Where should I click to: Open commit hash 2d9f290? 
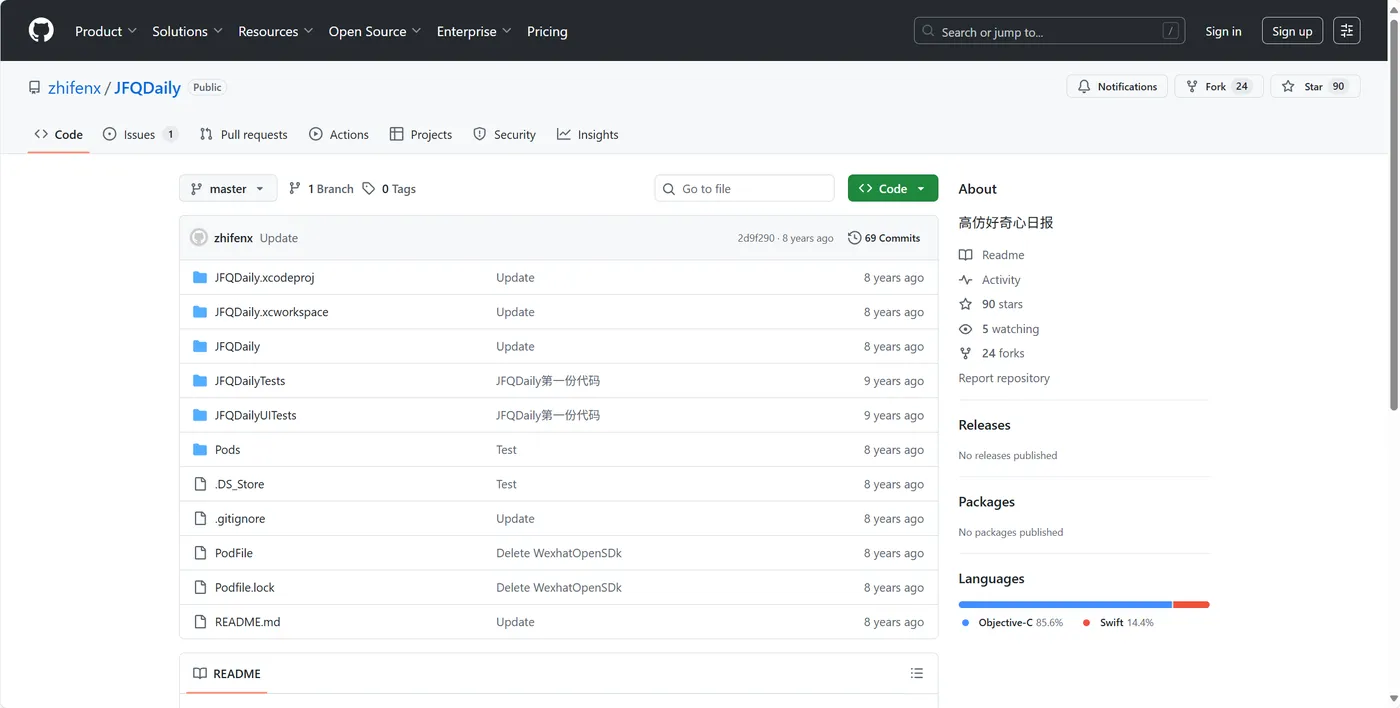click(x=756, y=238)
